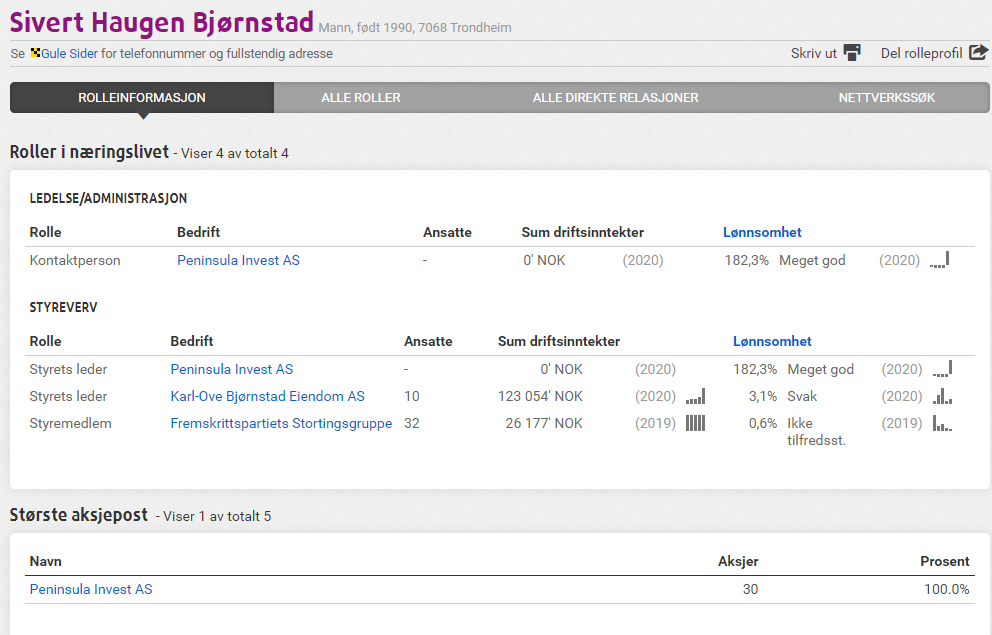
Task: Open Peninsula Invest AS in Kontaktperson row
Action: [x=239, y=260]
